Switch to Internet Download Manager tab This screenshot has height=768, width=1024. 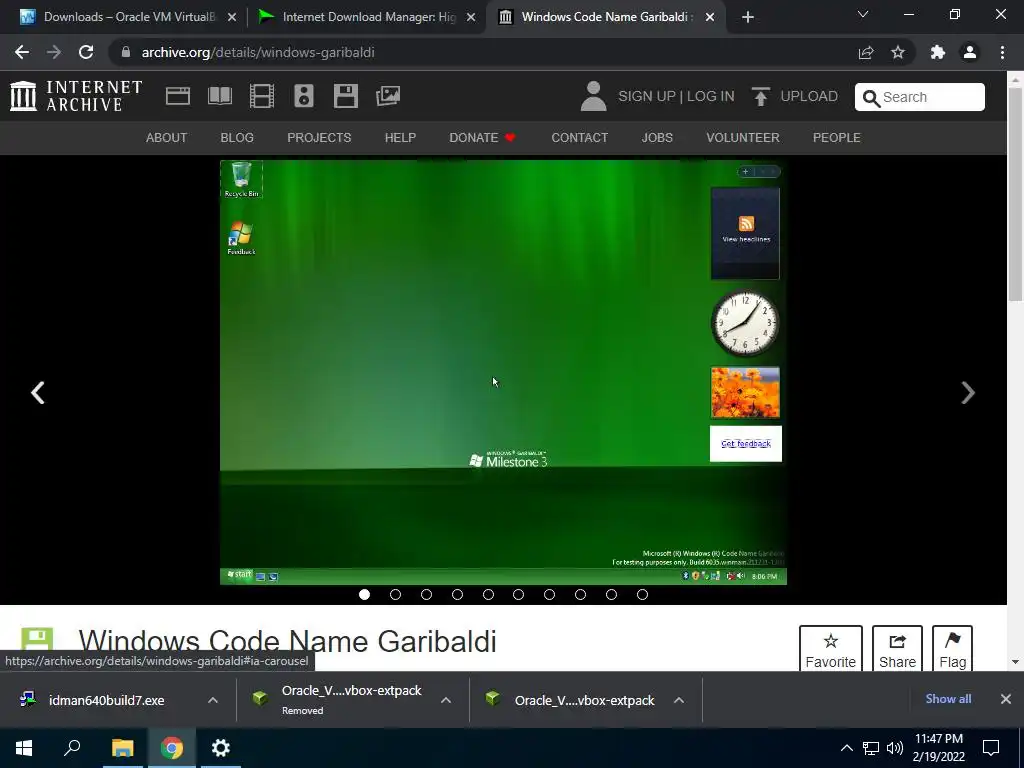[367, 17]
